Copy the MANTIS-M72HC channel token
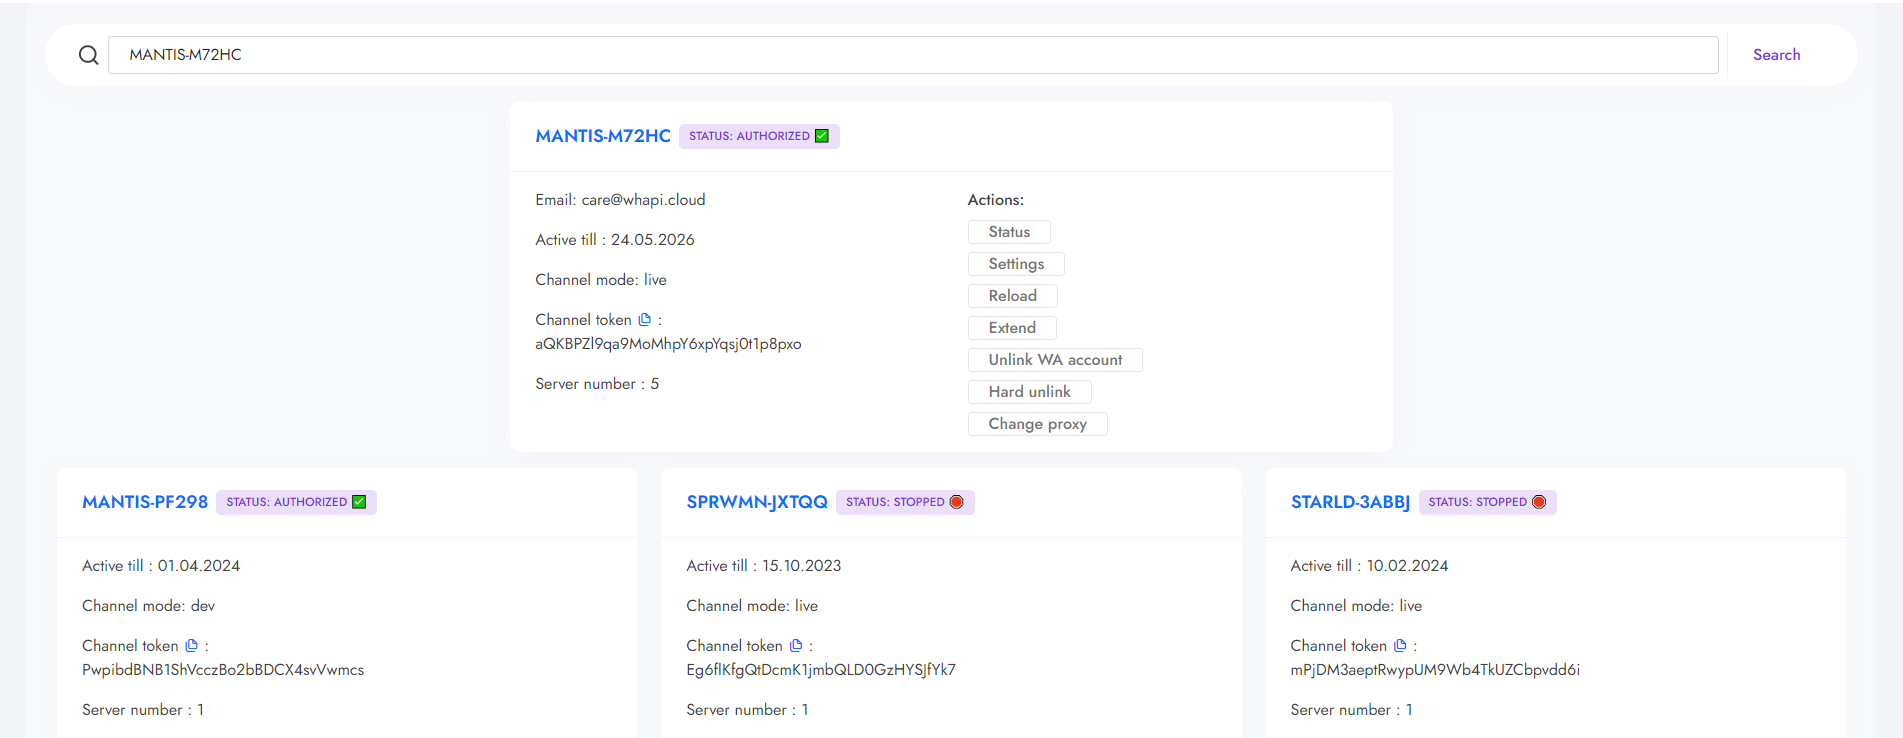This screenshot has height=738, width=1903. pos(645,320)
